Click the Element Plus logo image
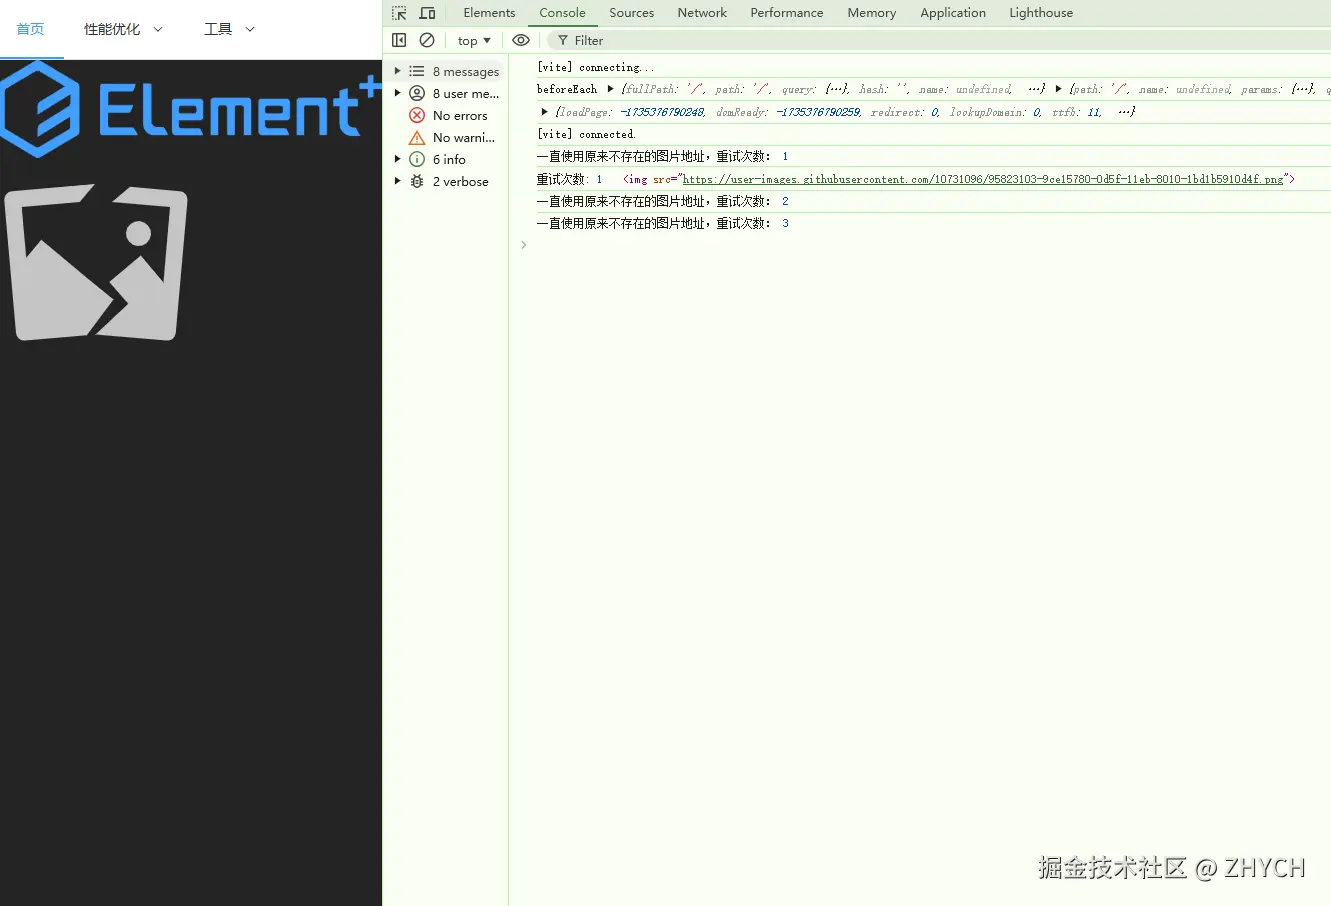This screenshot has width=1331, height=906. (191, 109)
